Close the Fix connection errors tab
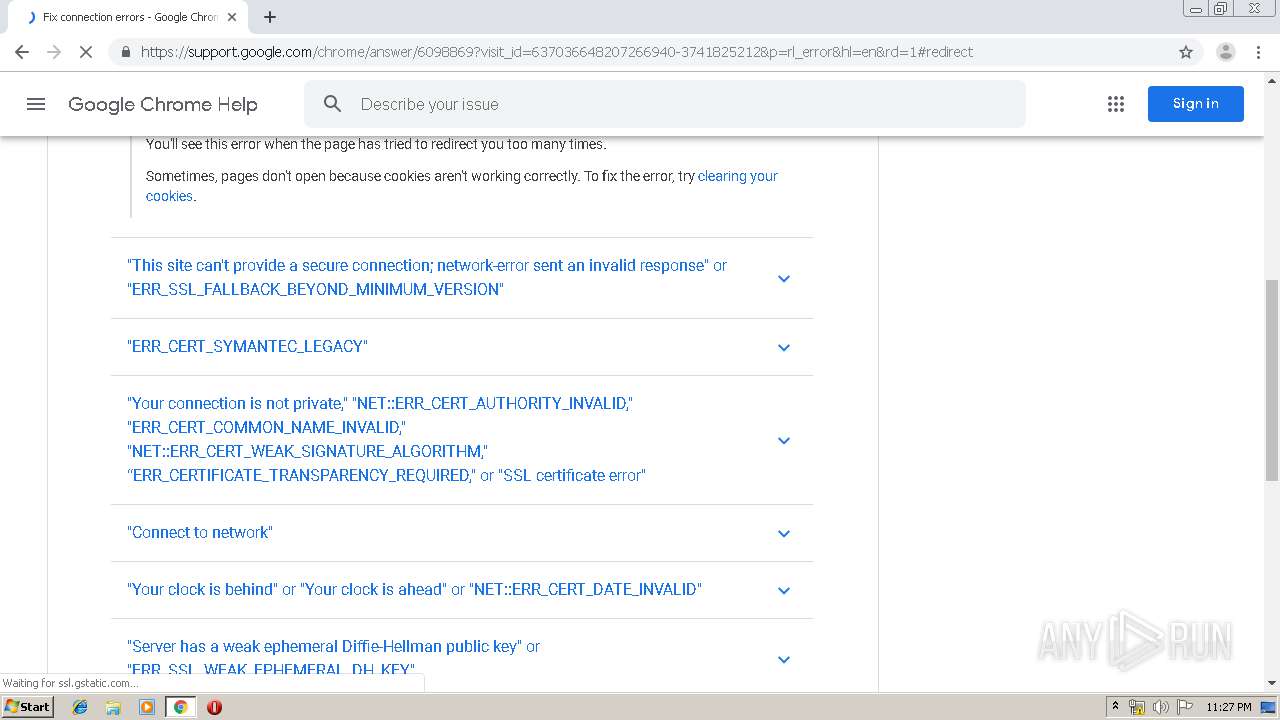The height and width of the screenshot is (720, 1280). pos(232,17)
